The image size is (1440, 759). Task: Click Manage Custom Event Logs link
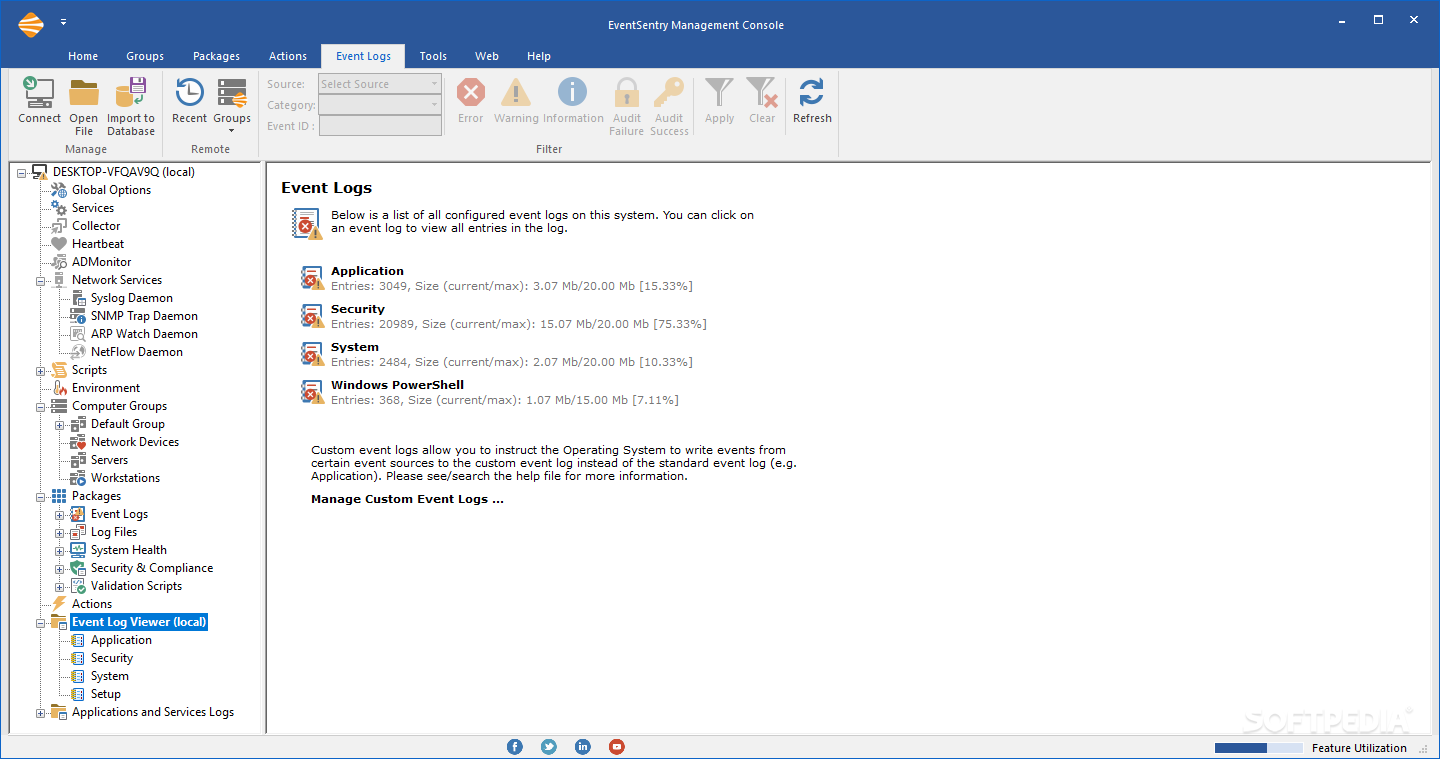pyautogui.click(x=407, y=499)
